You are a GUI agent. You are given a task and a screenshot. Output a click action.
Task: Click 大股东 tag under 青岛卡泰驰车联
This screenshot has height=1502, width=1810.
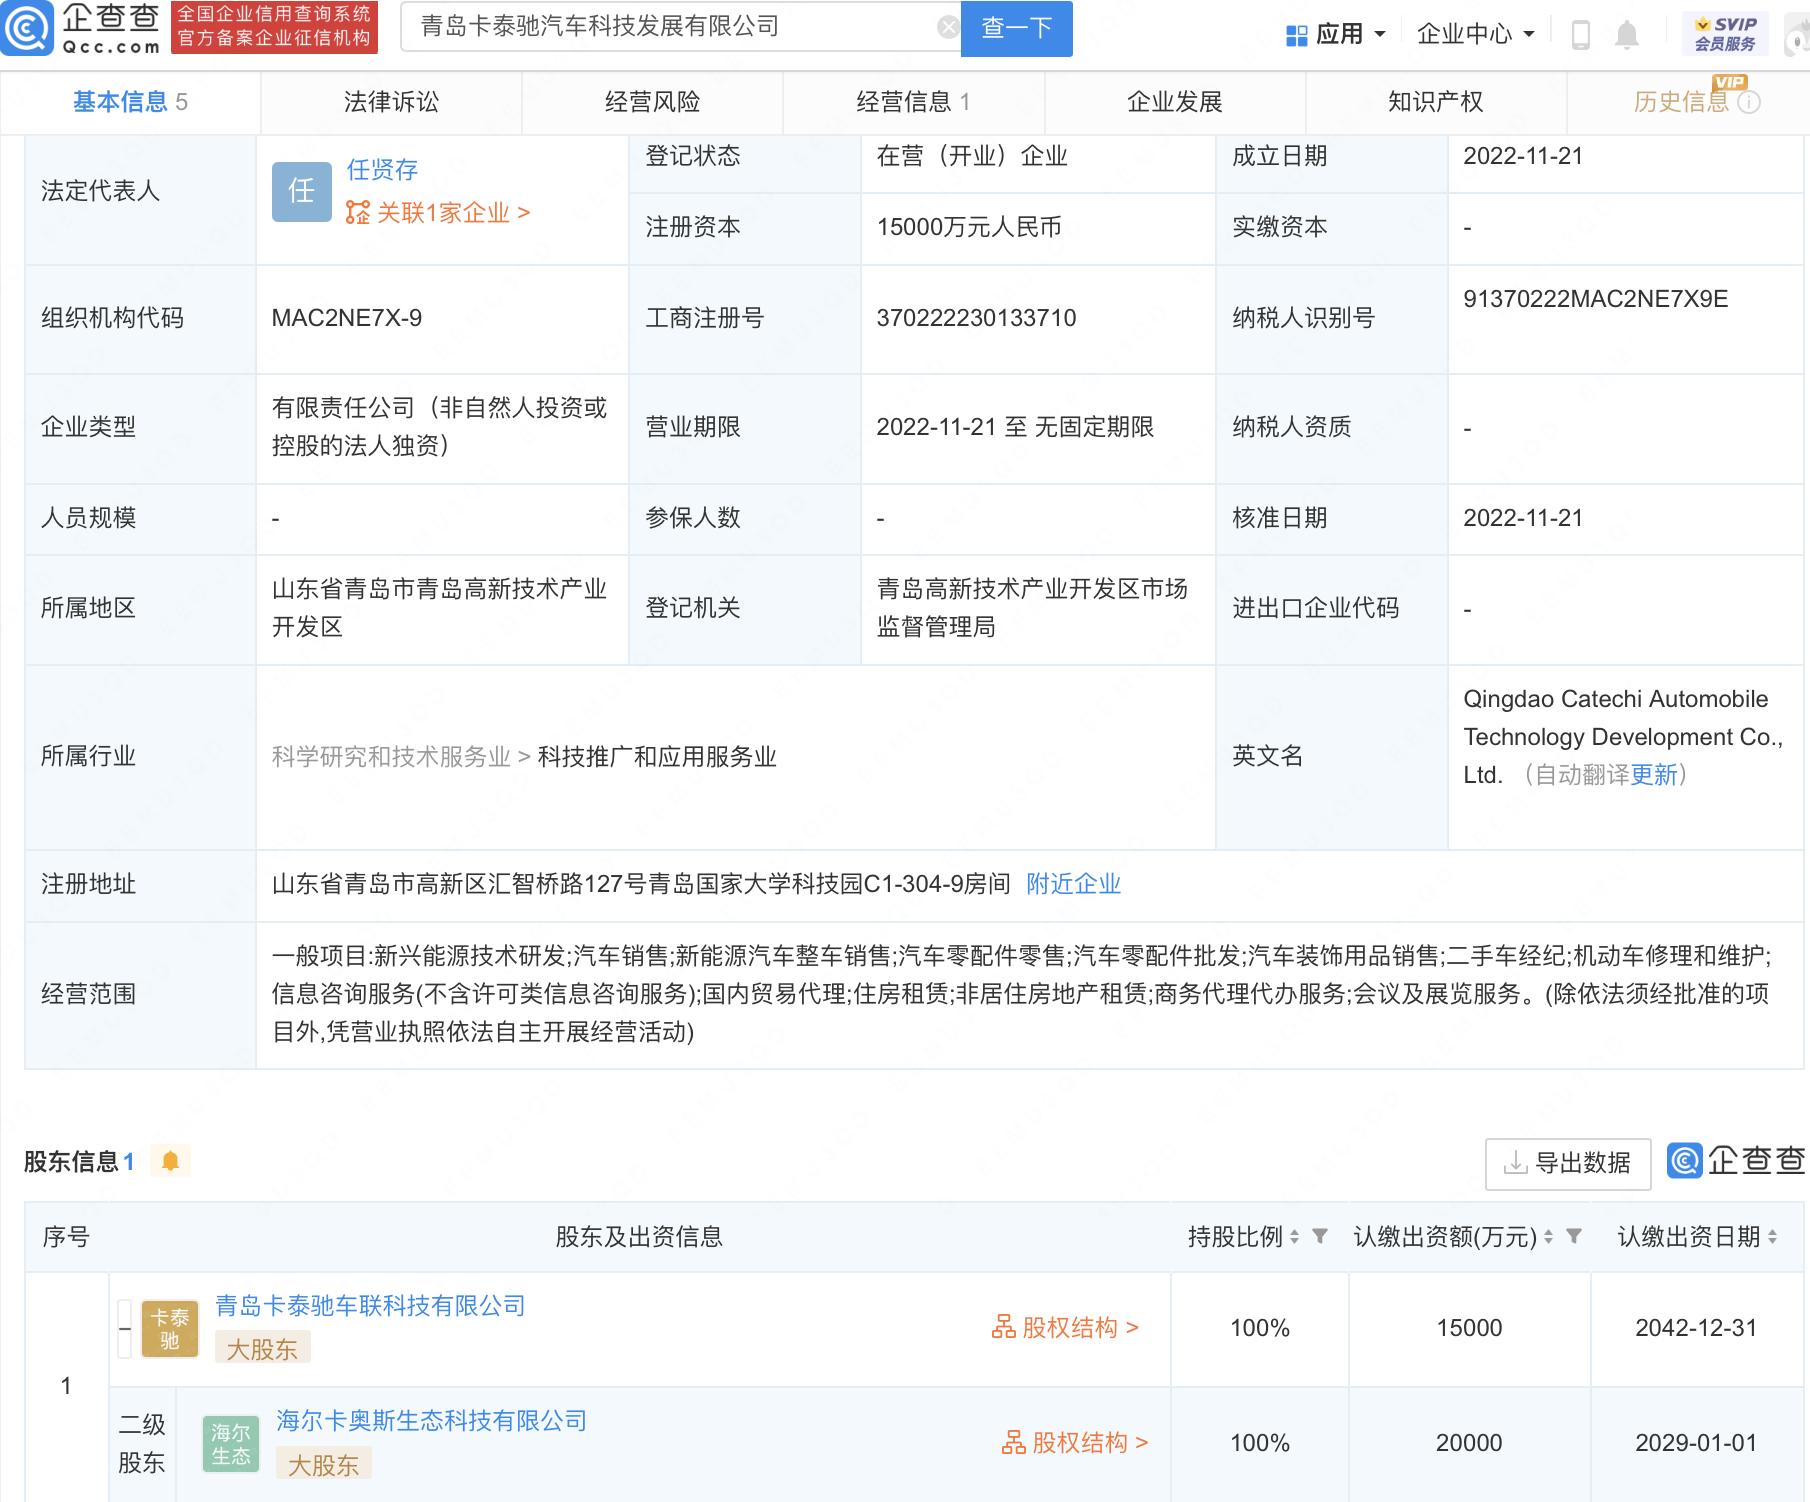point(262,1349)
